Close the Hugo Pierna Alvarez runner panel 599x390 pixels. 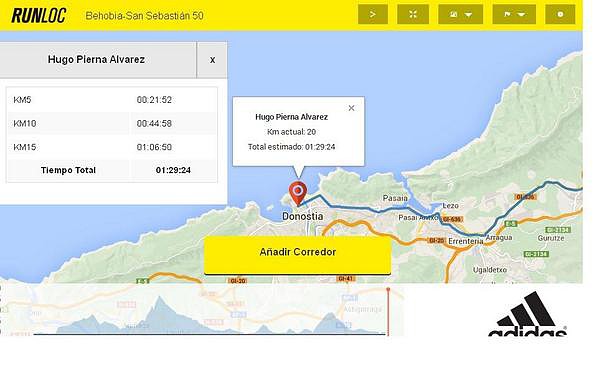(x=212, y=60)
